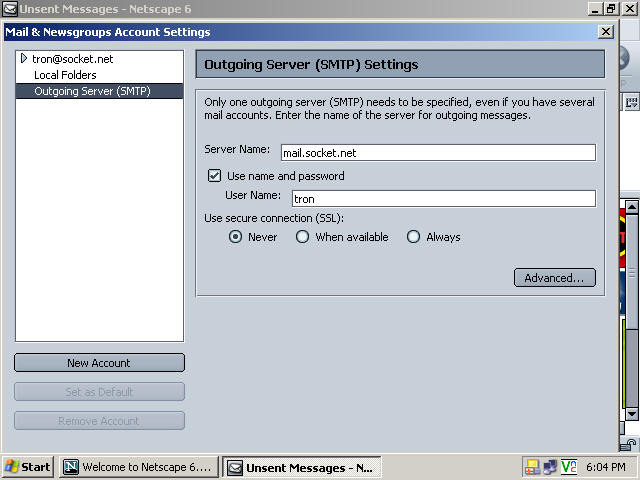Click scroll down arrow in background window
The width and height of the screenshot is (640, 480).
pyautogui.click(x=632, y=414)
